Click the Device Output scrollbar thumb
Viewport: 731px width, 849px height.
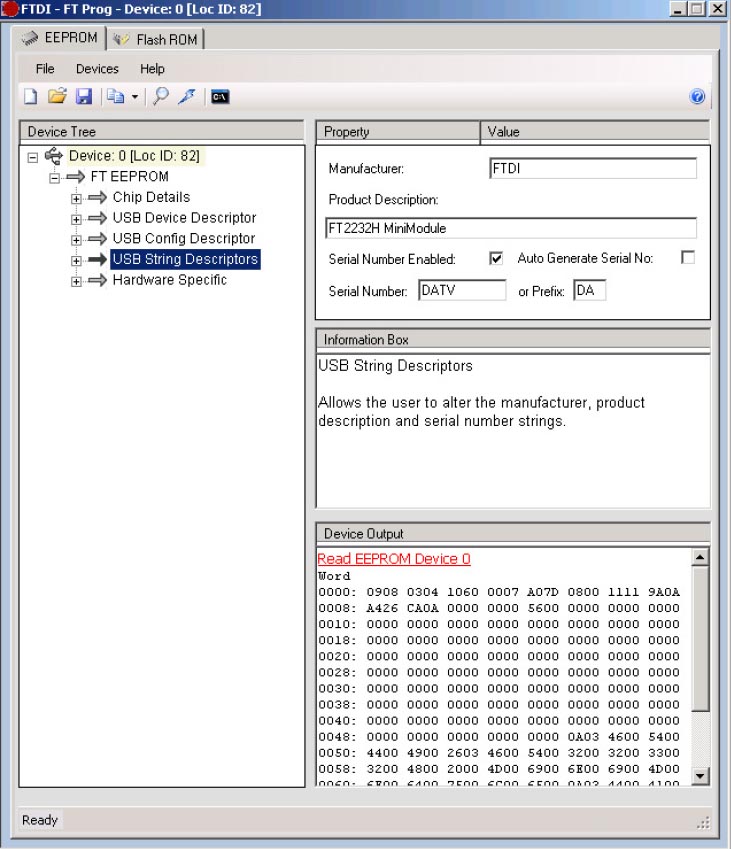point(700,639)
